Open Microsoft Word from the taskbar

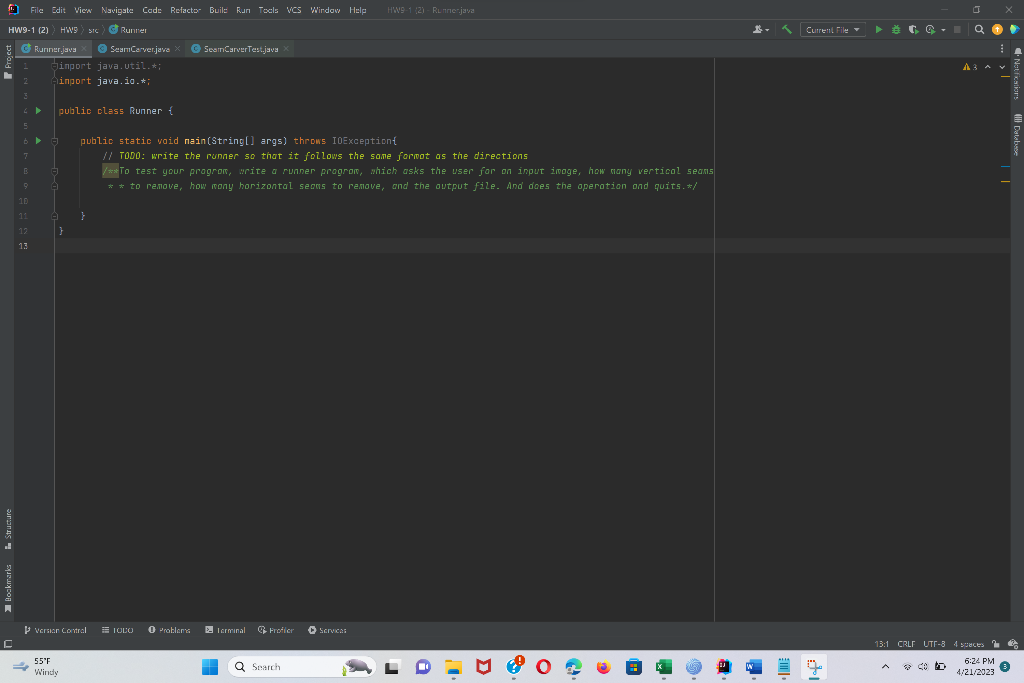pos(754,667)
